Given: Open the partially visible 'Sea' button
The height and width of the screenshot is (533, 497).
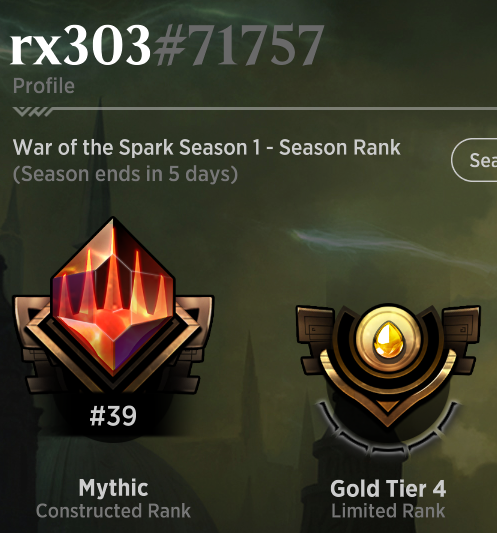Looking at the screenshot, I should tap(475, 160).
